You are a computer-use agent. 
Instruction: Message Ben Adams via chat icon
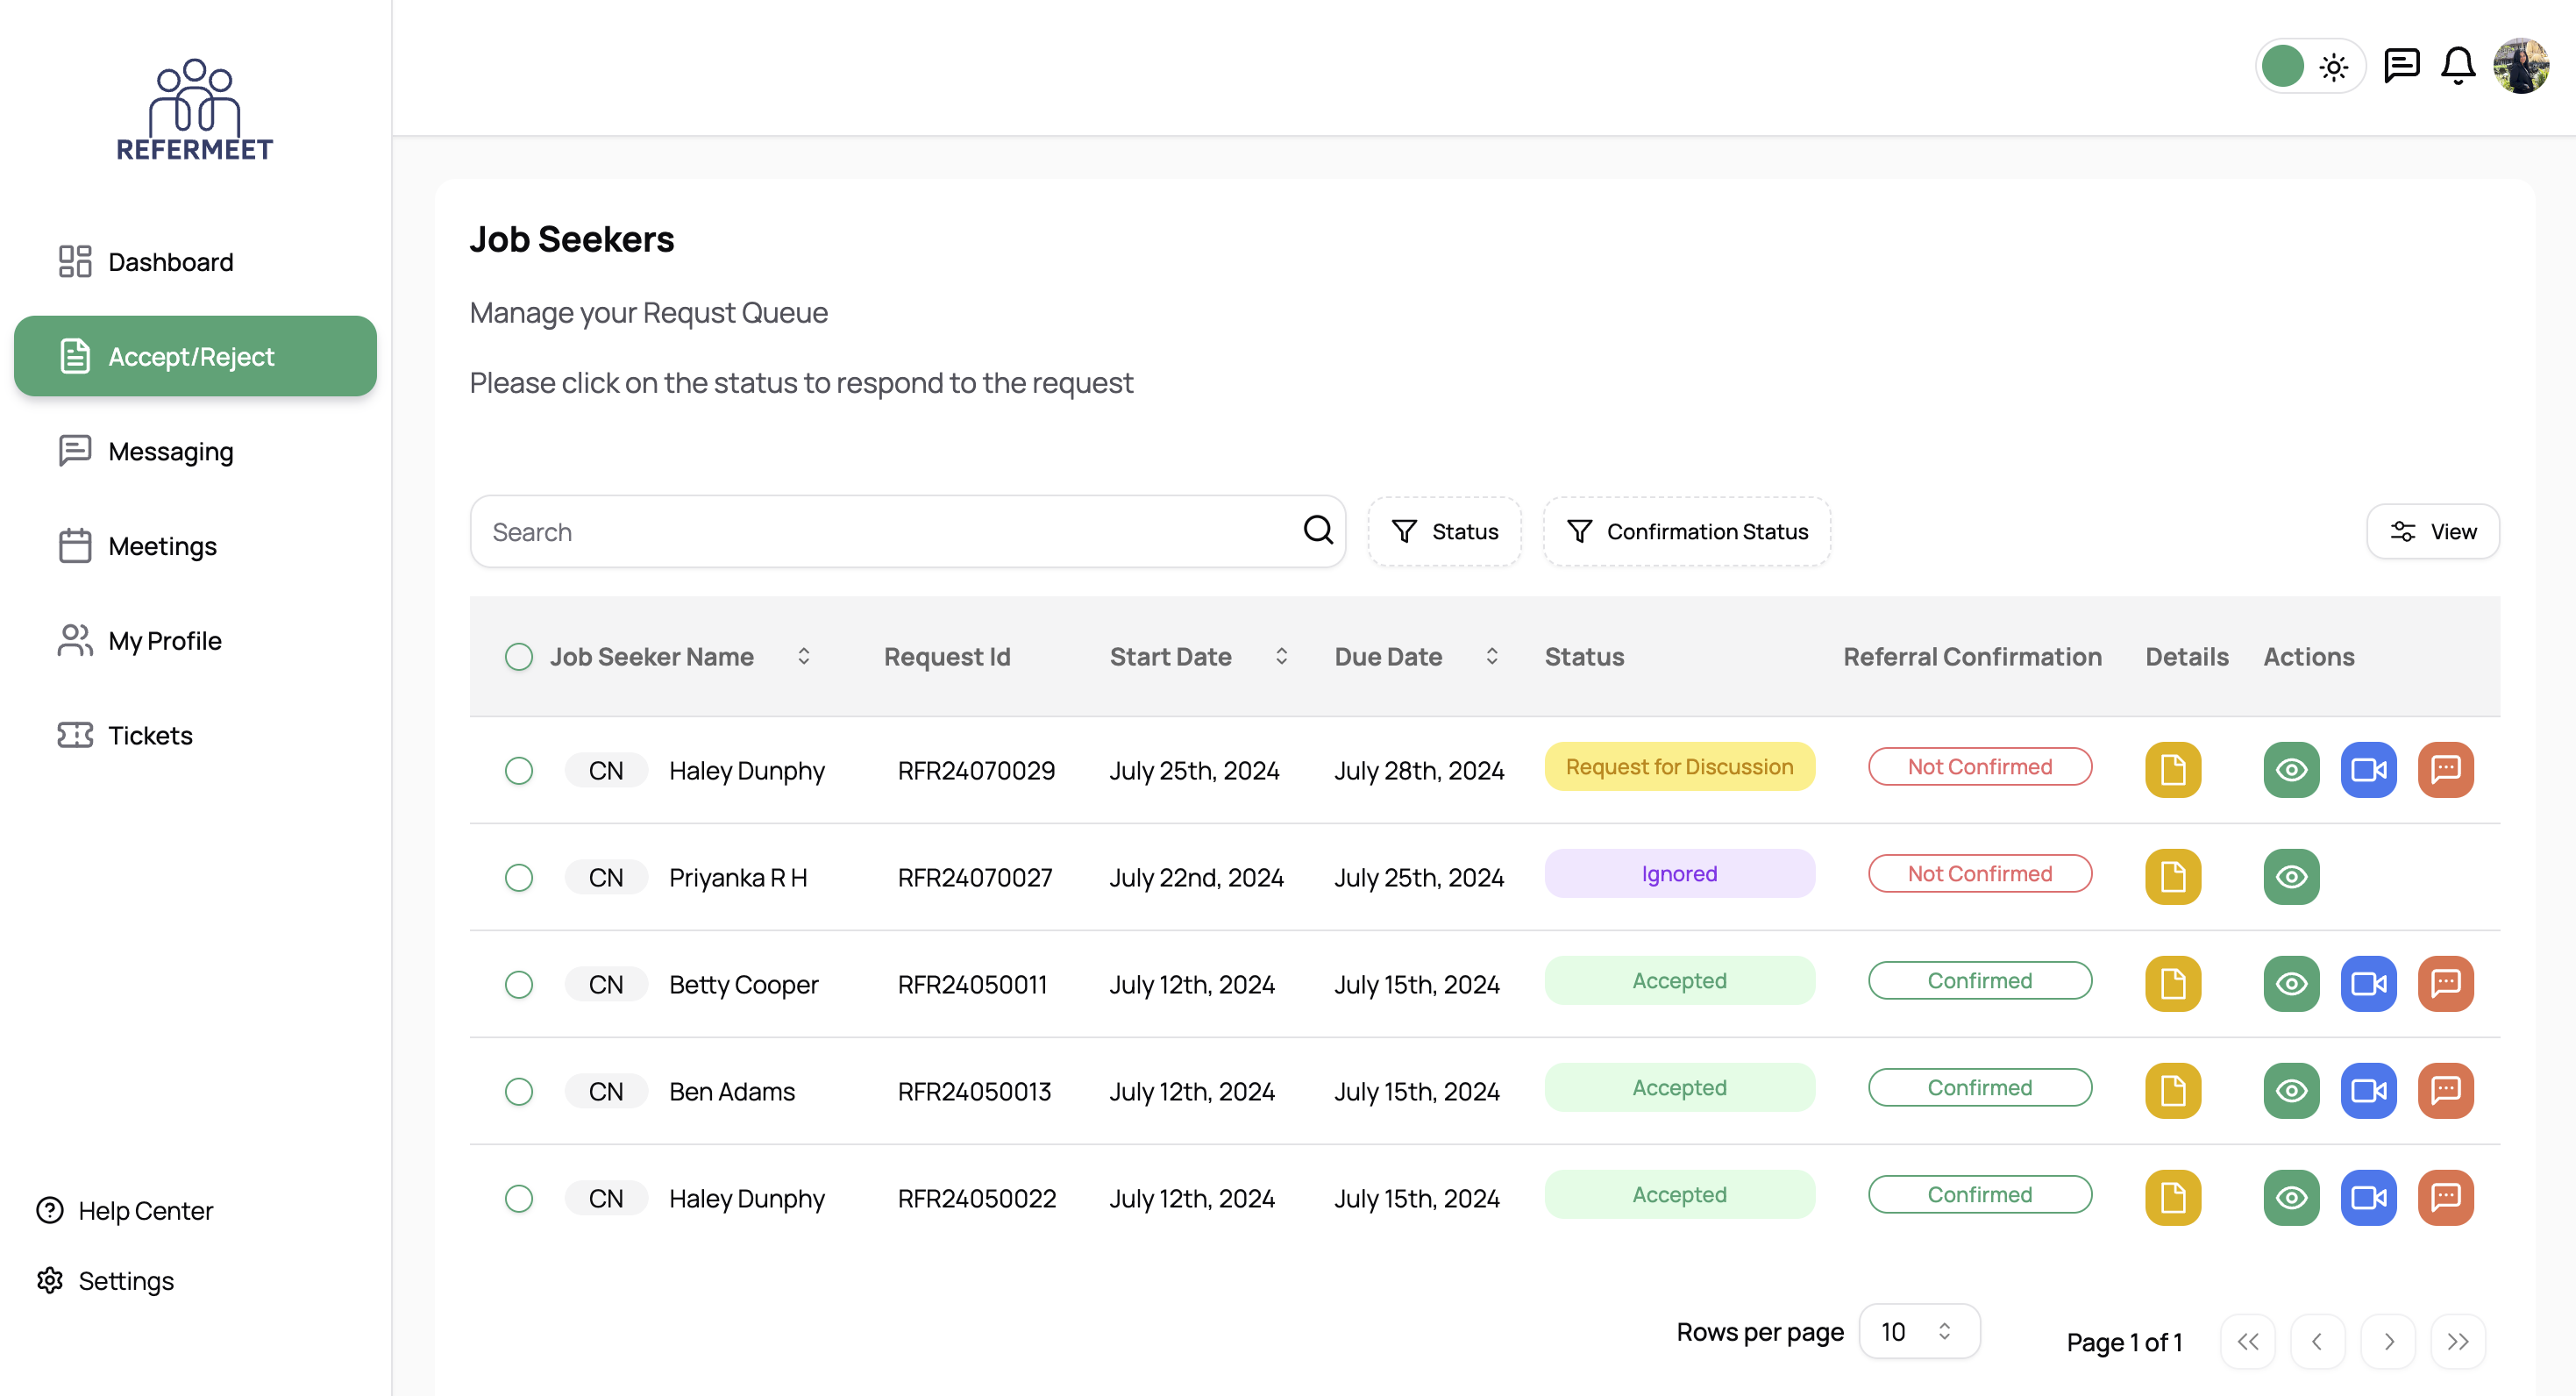2445,1091
